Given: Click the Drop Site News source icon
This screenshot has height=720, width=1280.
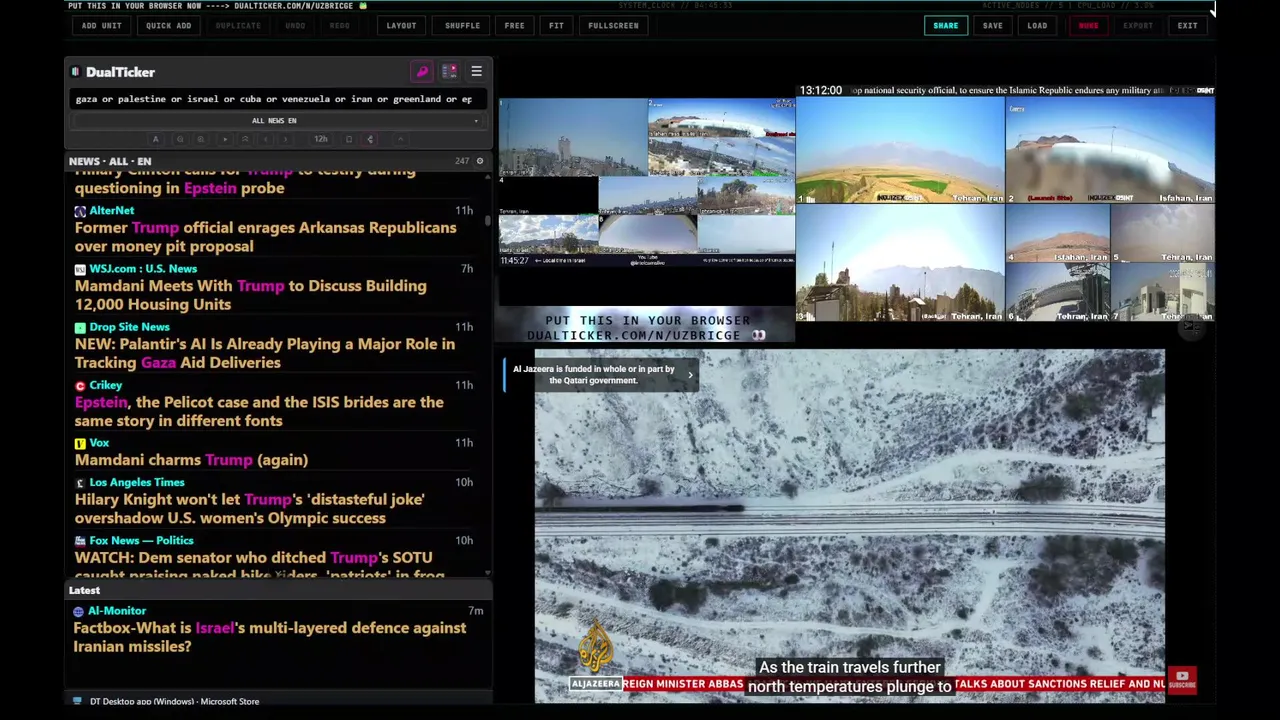Looking at the screenshot, I should 80,327.
